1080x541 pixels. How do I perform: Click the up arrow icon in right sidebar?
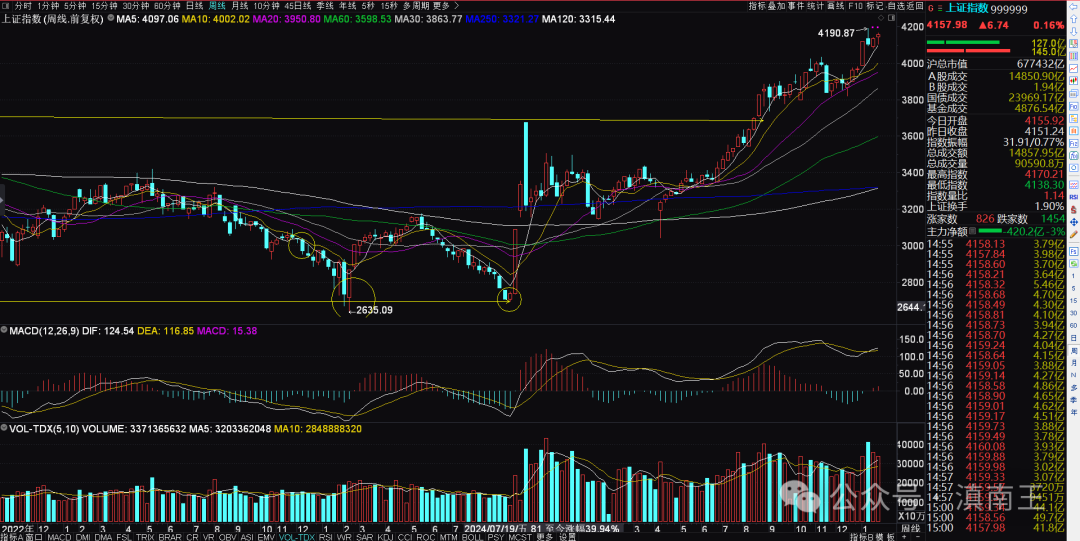(1073, 19)
